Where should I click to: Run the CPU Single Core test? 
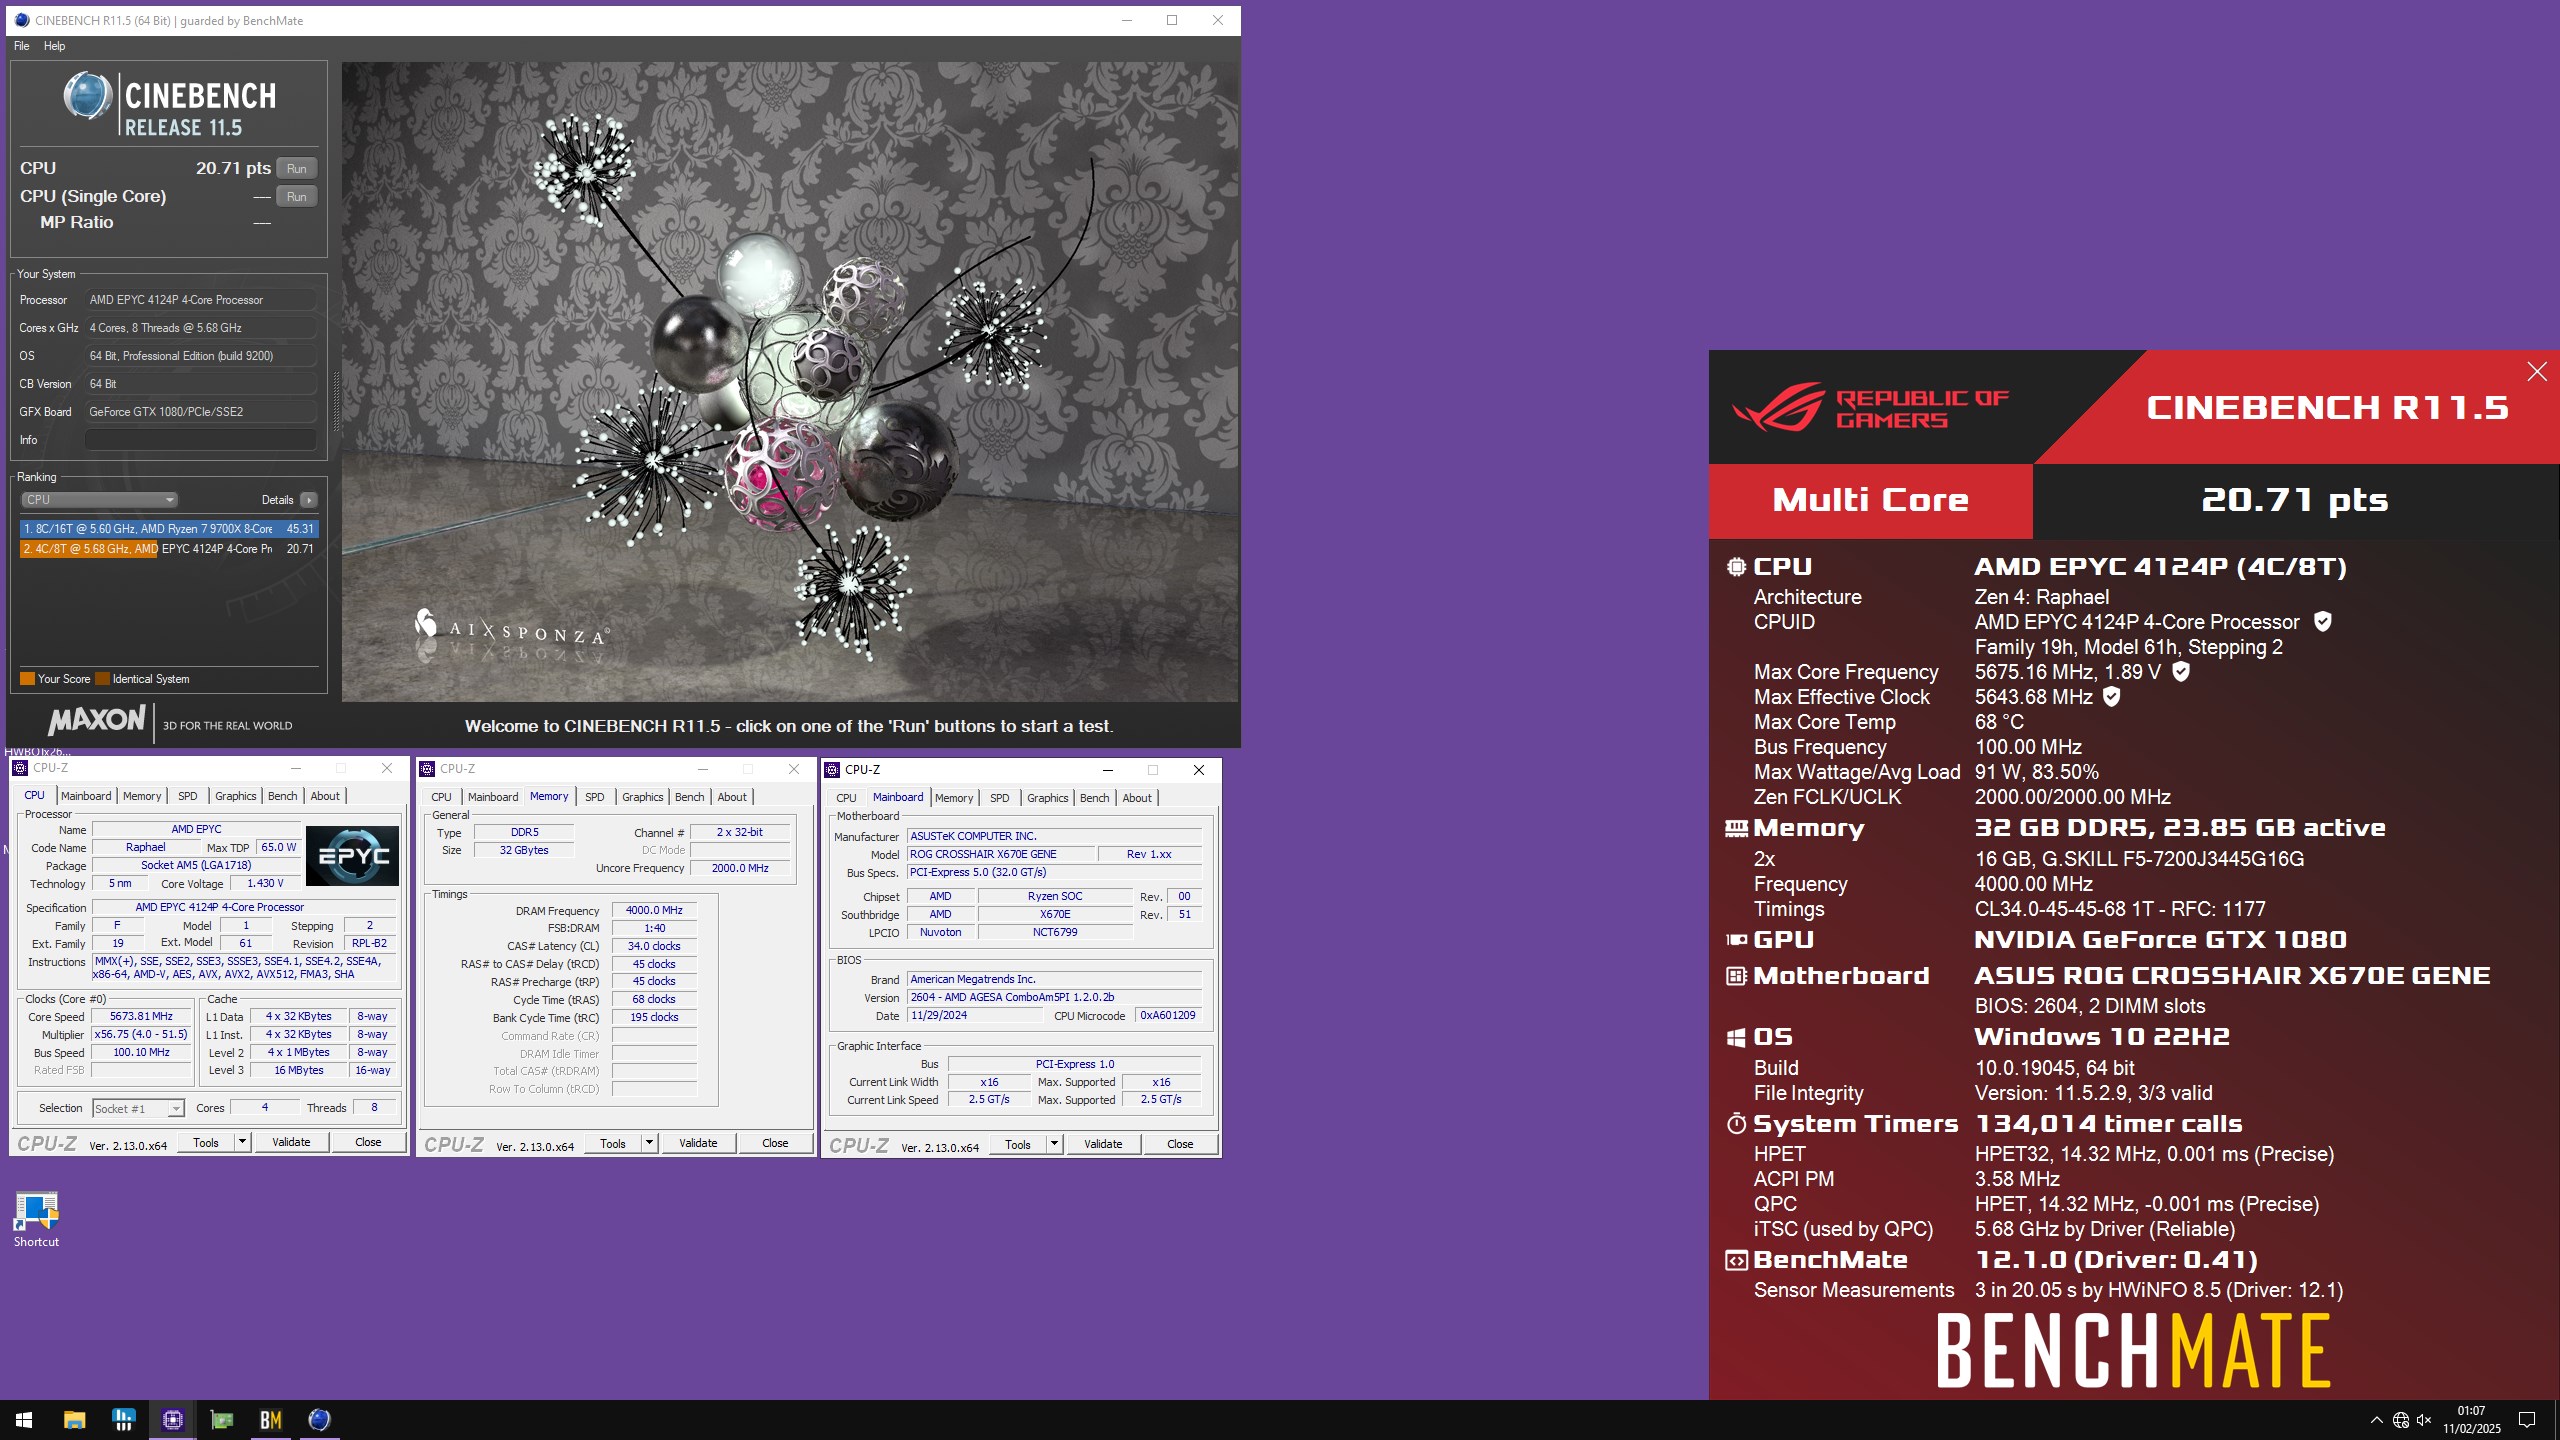coord(297,196)
